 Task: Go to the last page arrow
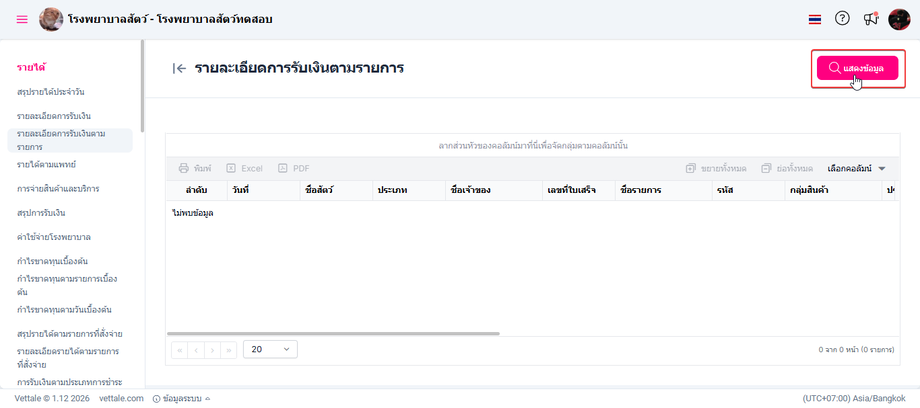[228, 350]
